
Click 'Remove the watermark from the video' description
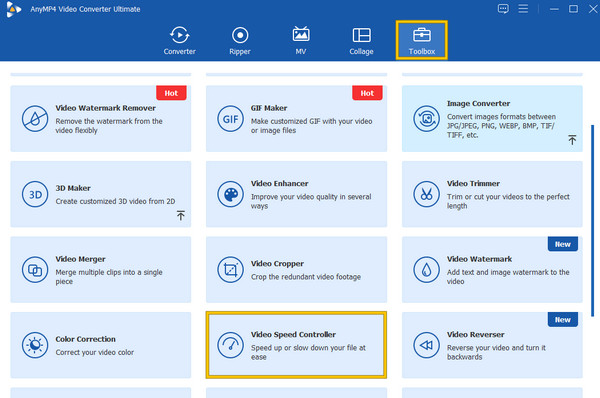(x=109, y=126)
